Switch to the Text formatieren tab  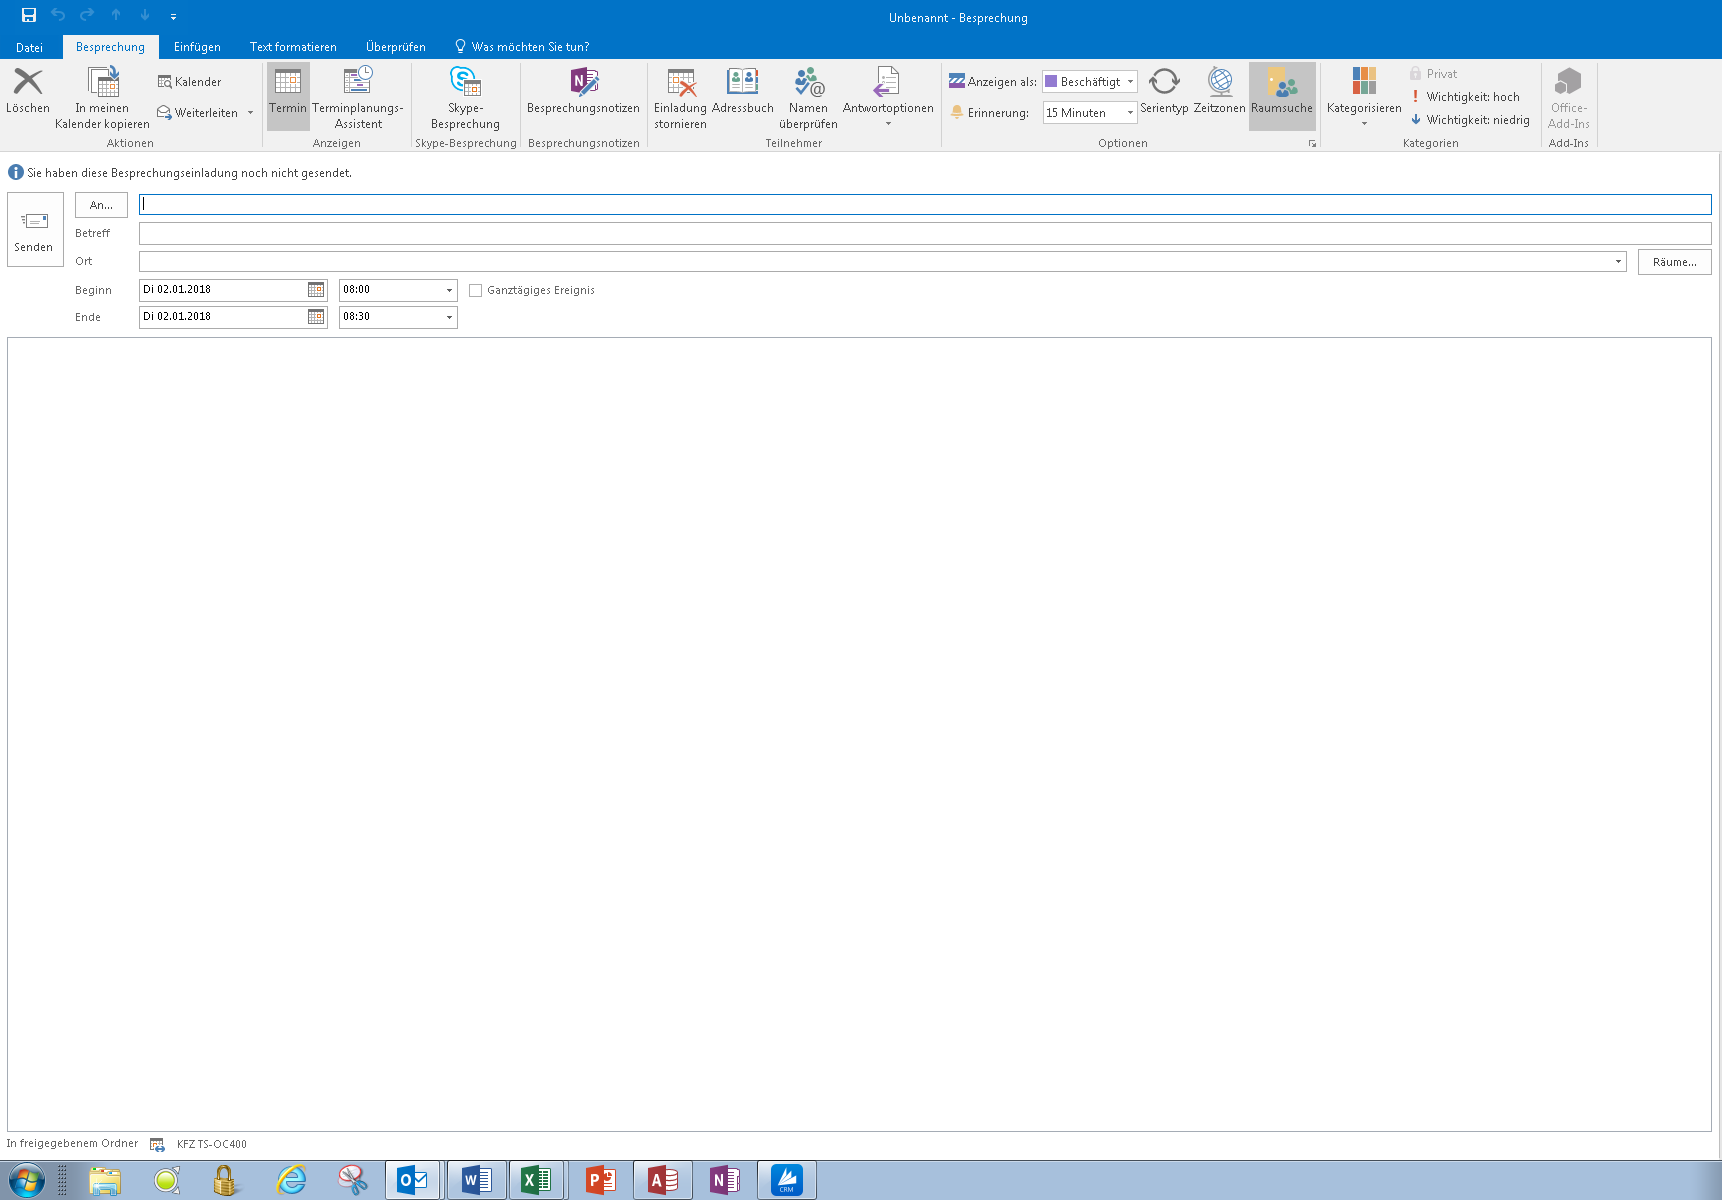pos(293,47)
